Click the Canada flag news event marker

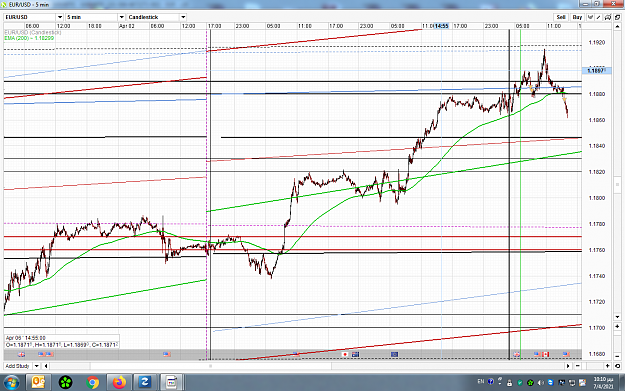(546, 354)
